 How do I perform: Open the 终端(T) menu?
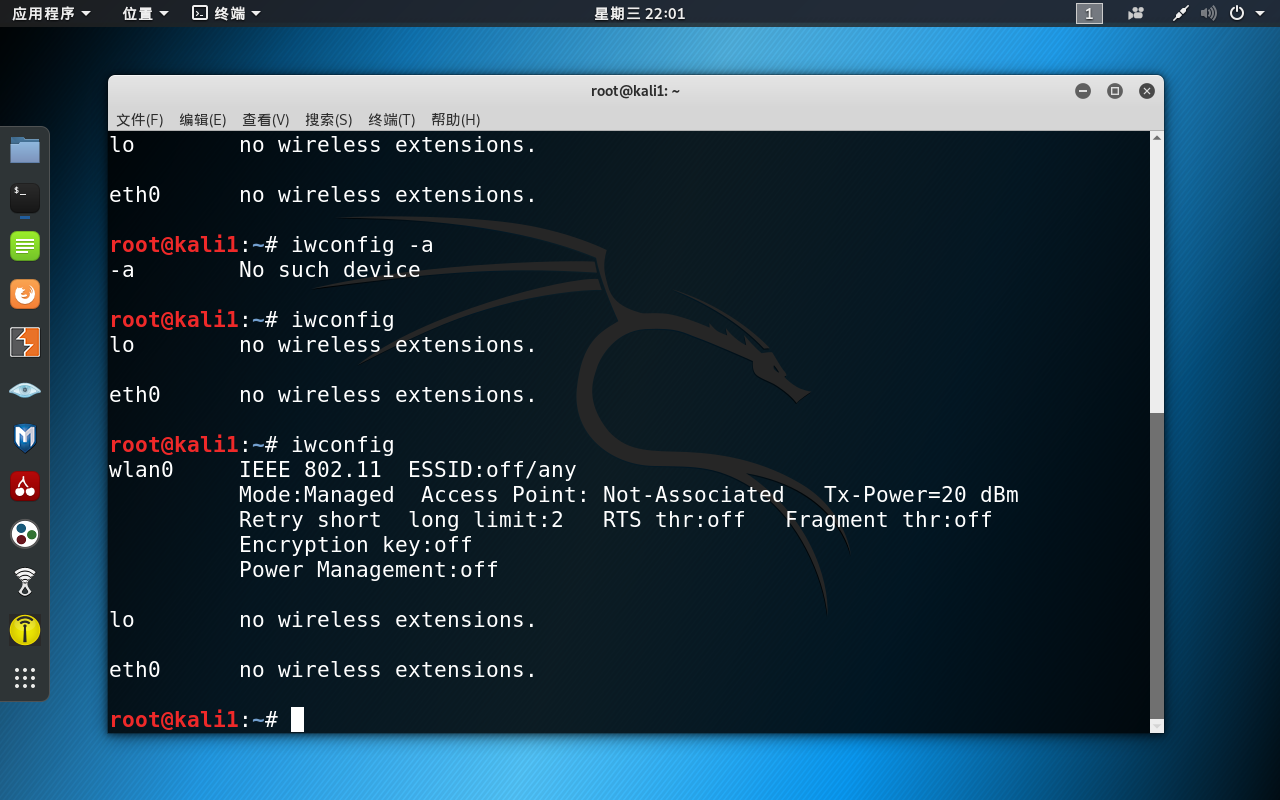[x=392, y=119]
